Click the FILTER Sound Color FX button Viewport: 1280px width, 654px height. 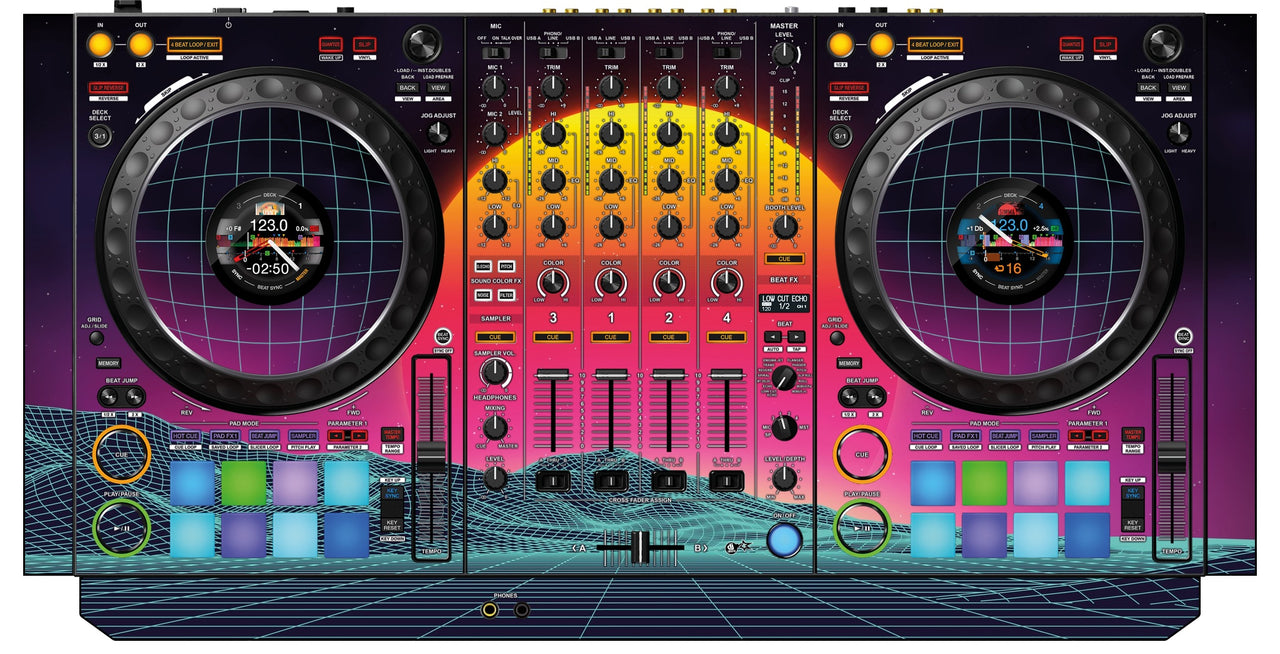point(506,295)
